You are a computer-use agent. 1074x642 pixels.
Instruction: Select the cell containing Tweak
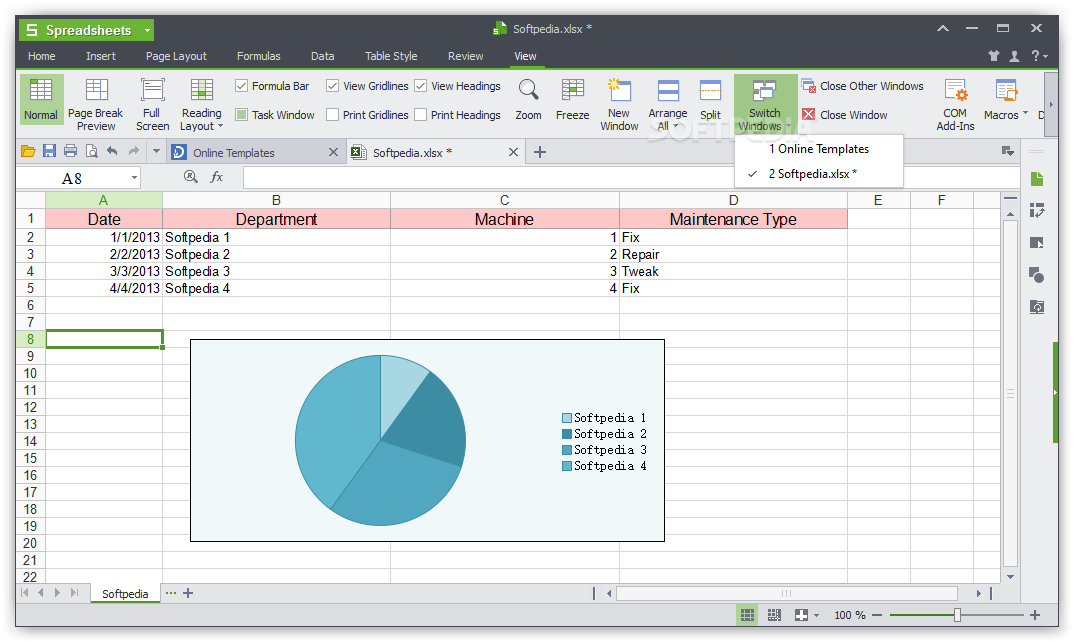(x=733, y=271)
